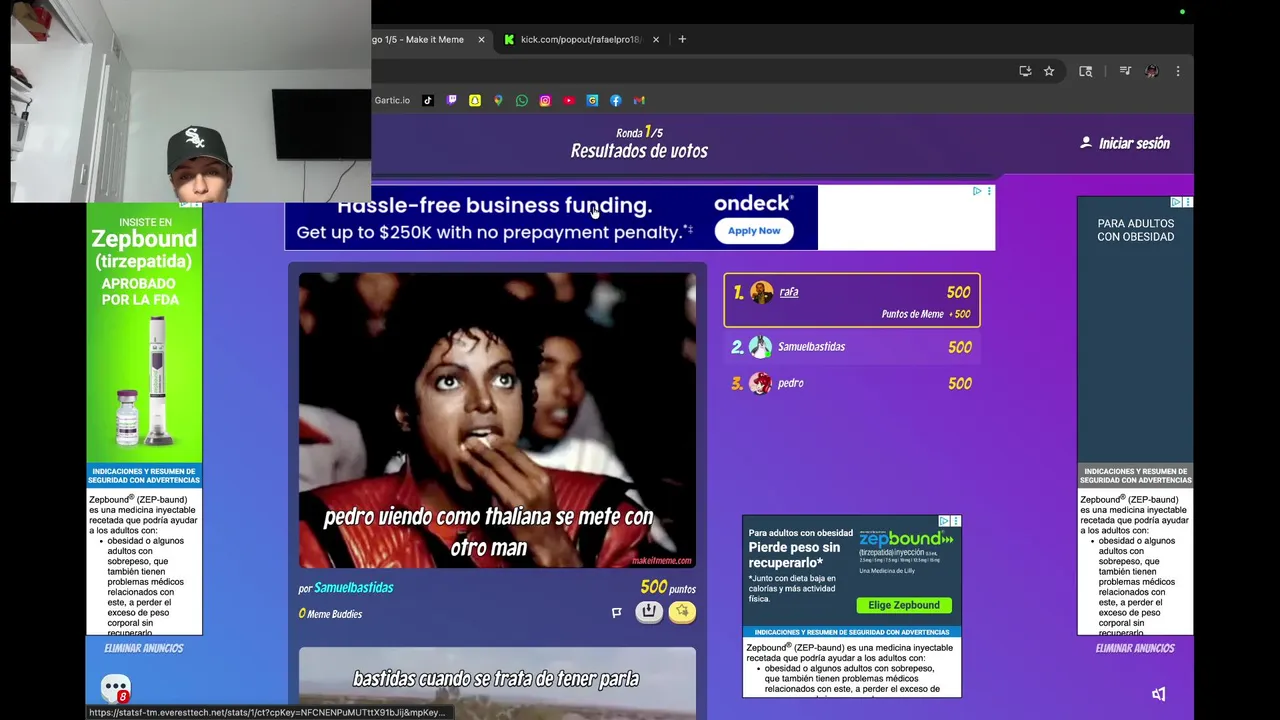Screen dimensions: 1280x720
Task: Switch to the kick.com popout tab
Action: point(580,39)
